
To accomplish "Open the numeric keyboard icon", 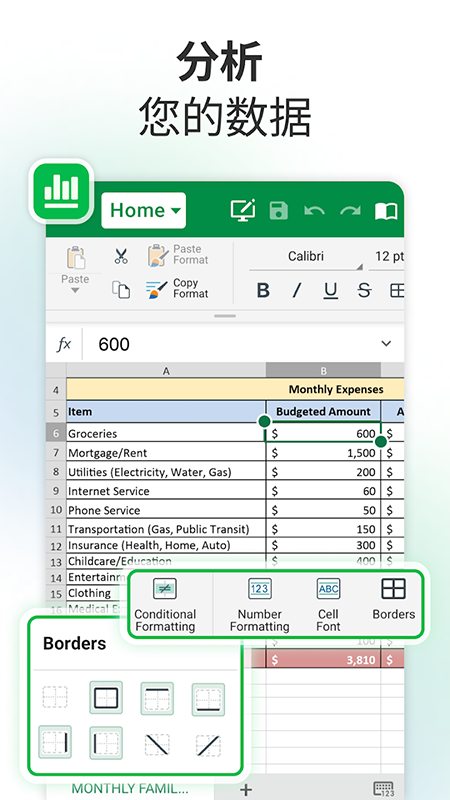I will point(383,789).
